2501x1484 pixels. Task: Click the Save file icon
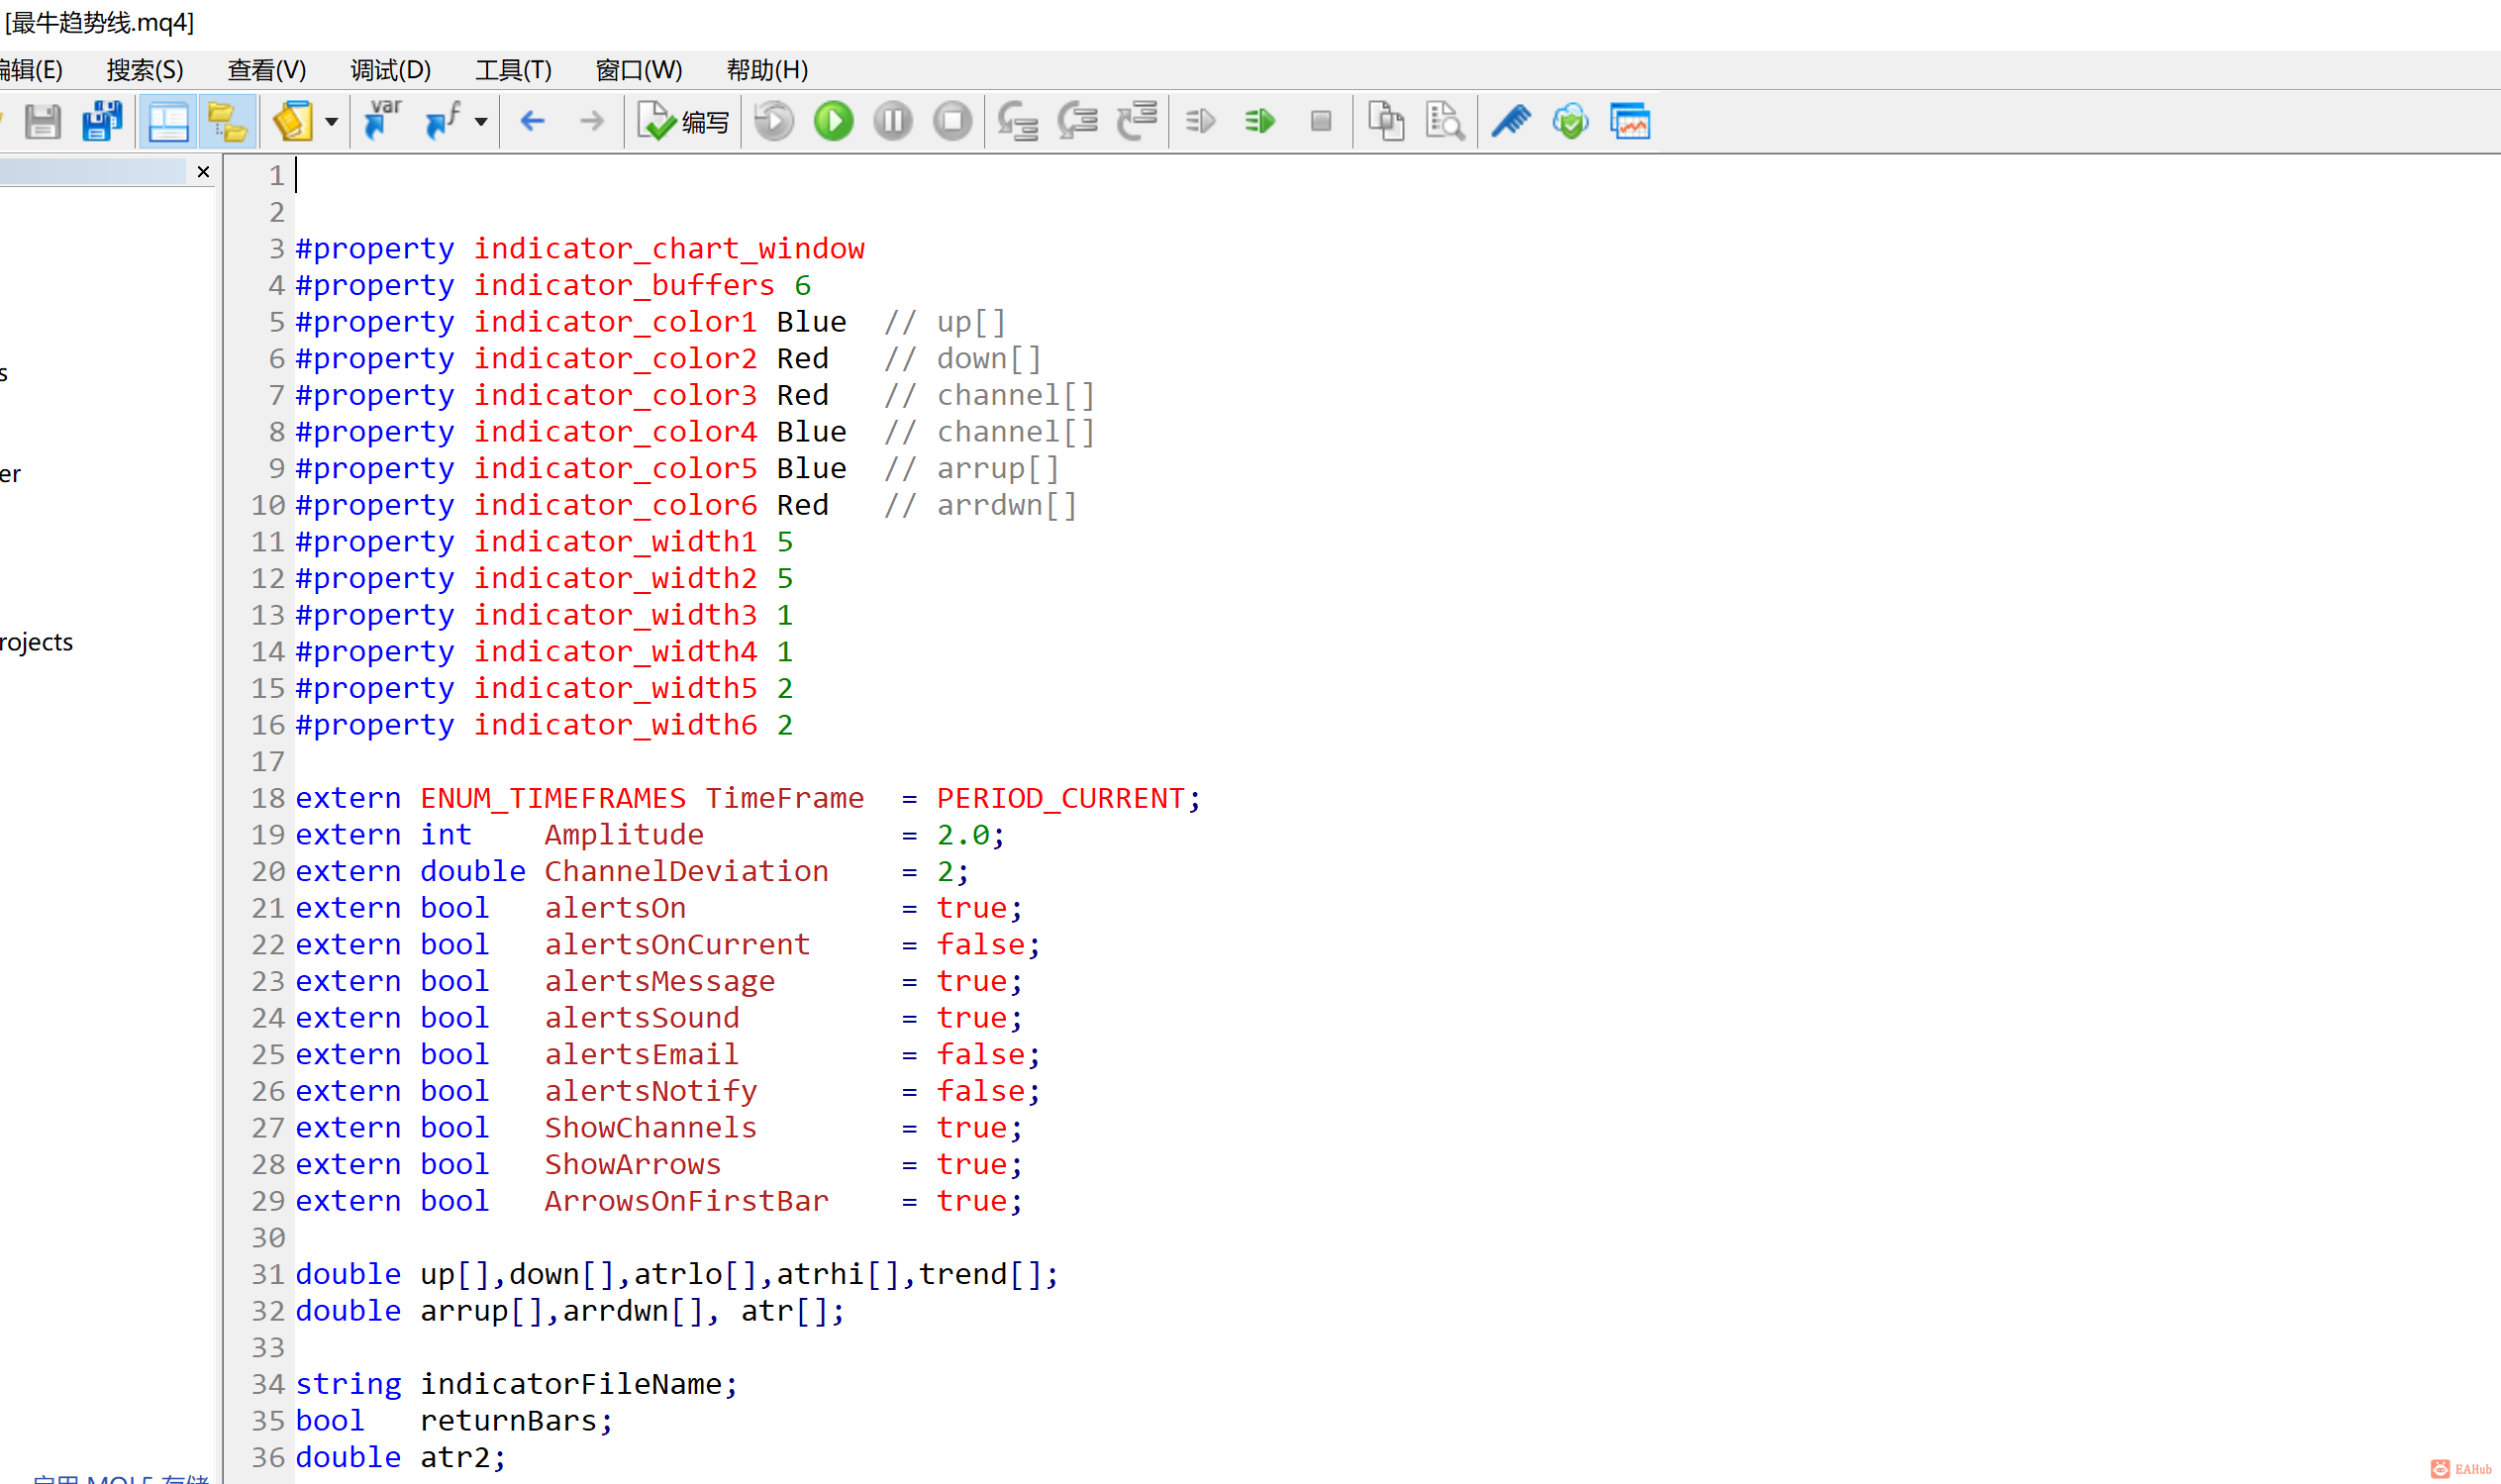pos(43,122)
